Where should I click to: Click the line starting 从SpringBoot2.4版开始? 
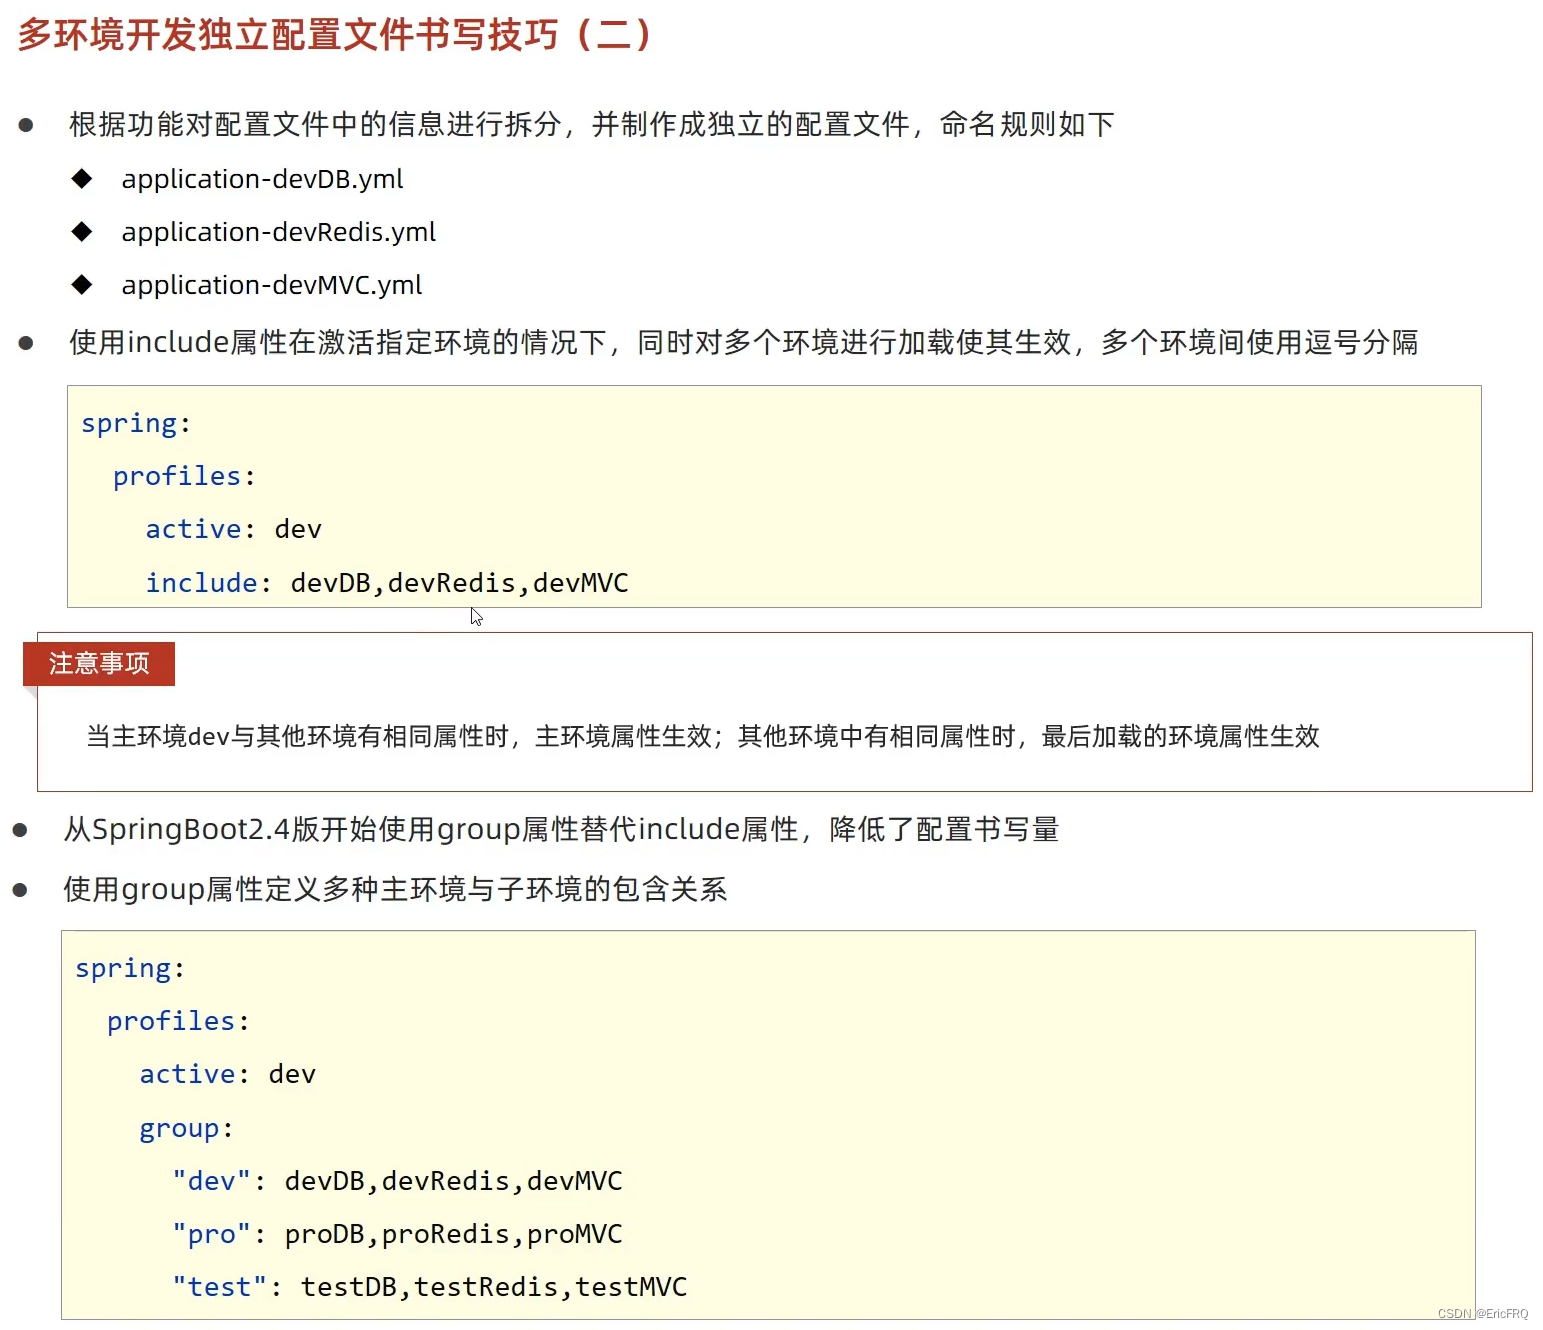click(561, 829)
